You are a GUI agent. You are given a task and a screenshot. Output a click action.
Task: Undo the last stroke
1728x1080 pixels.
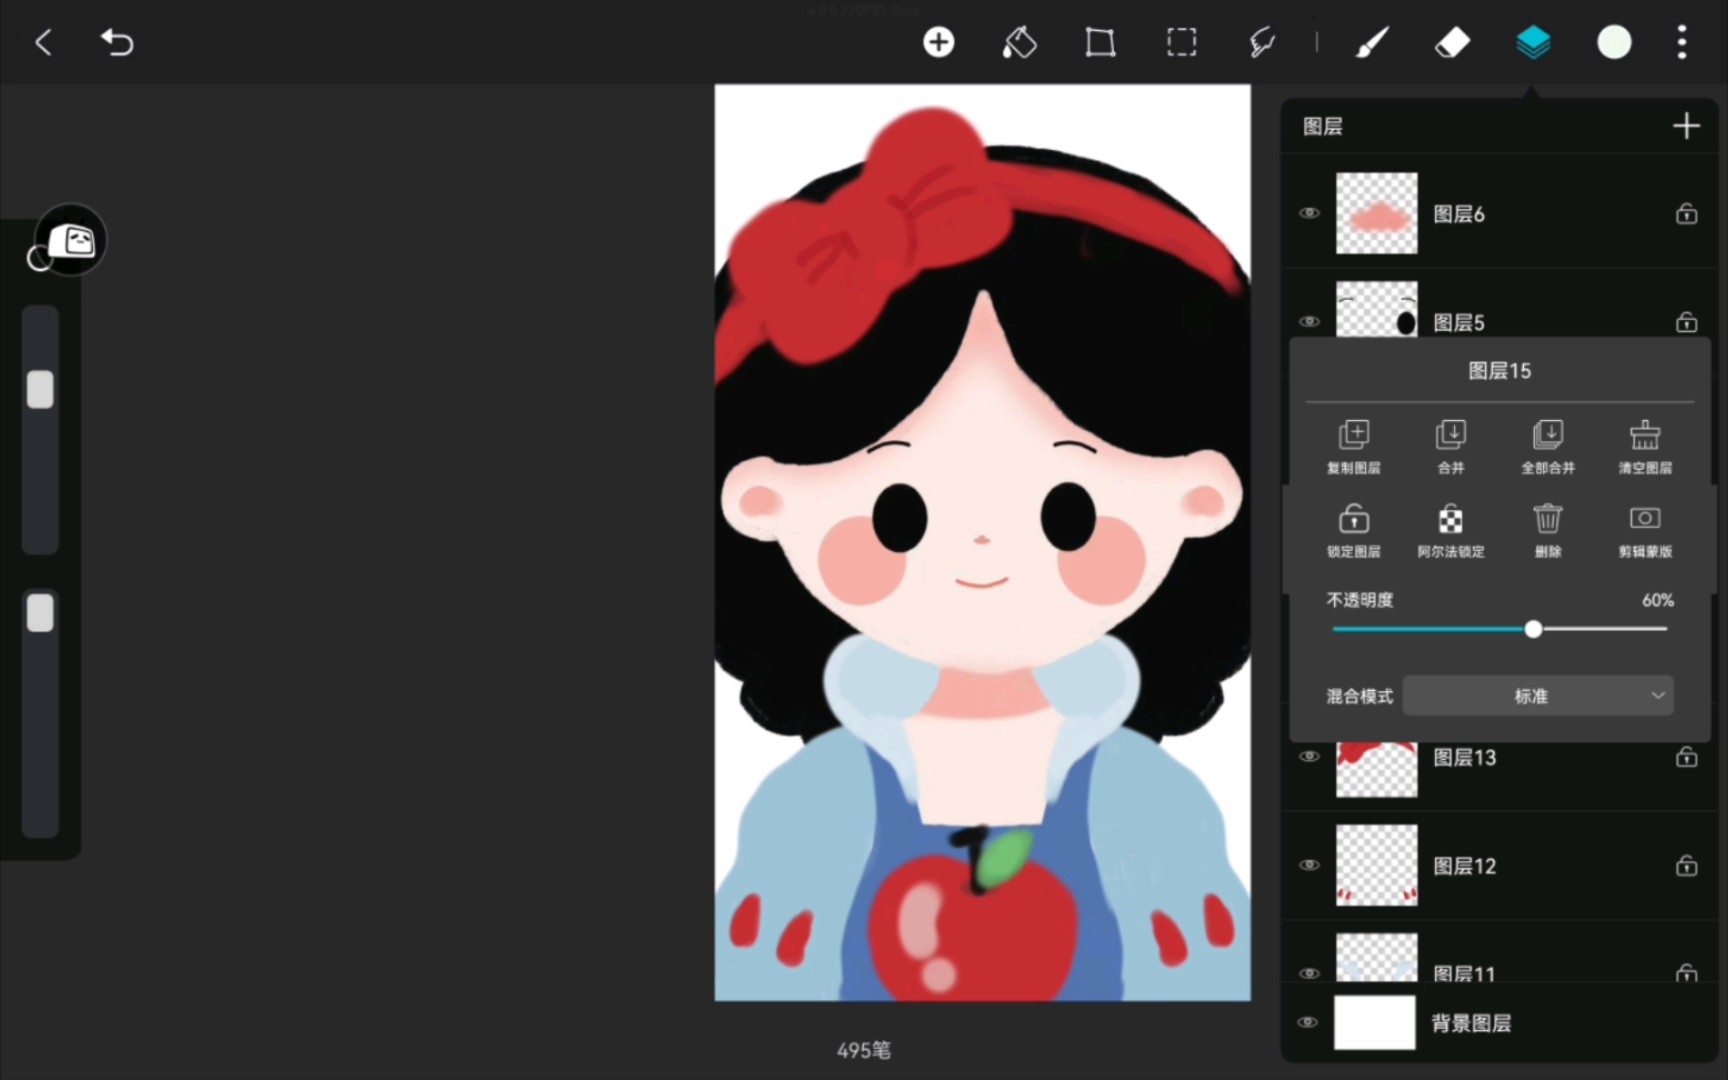pyautogui.click(x=117, y=42)
